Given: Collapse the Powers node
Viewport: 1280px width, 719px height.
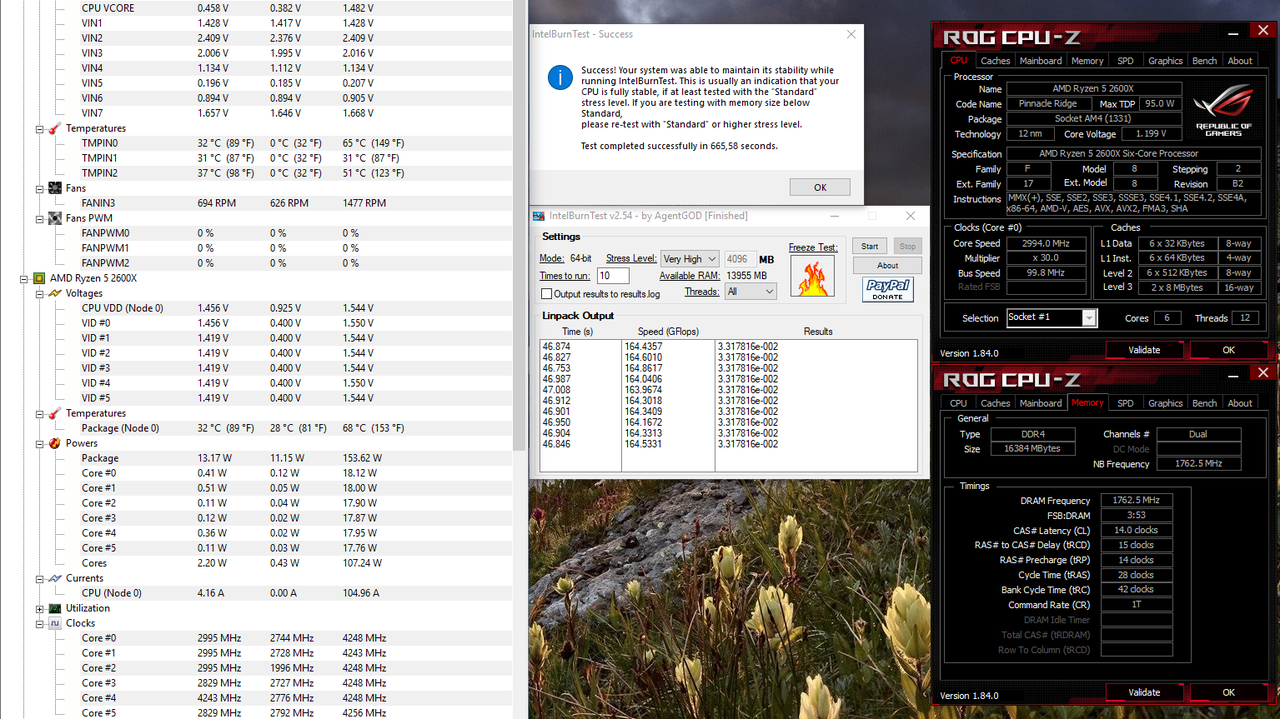Looking at the screenshot, I should click(x=40, y=443).
